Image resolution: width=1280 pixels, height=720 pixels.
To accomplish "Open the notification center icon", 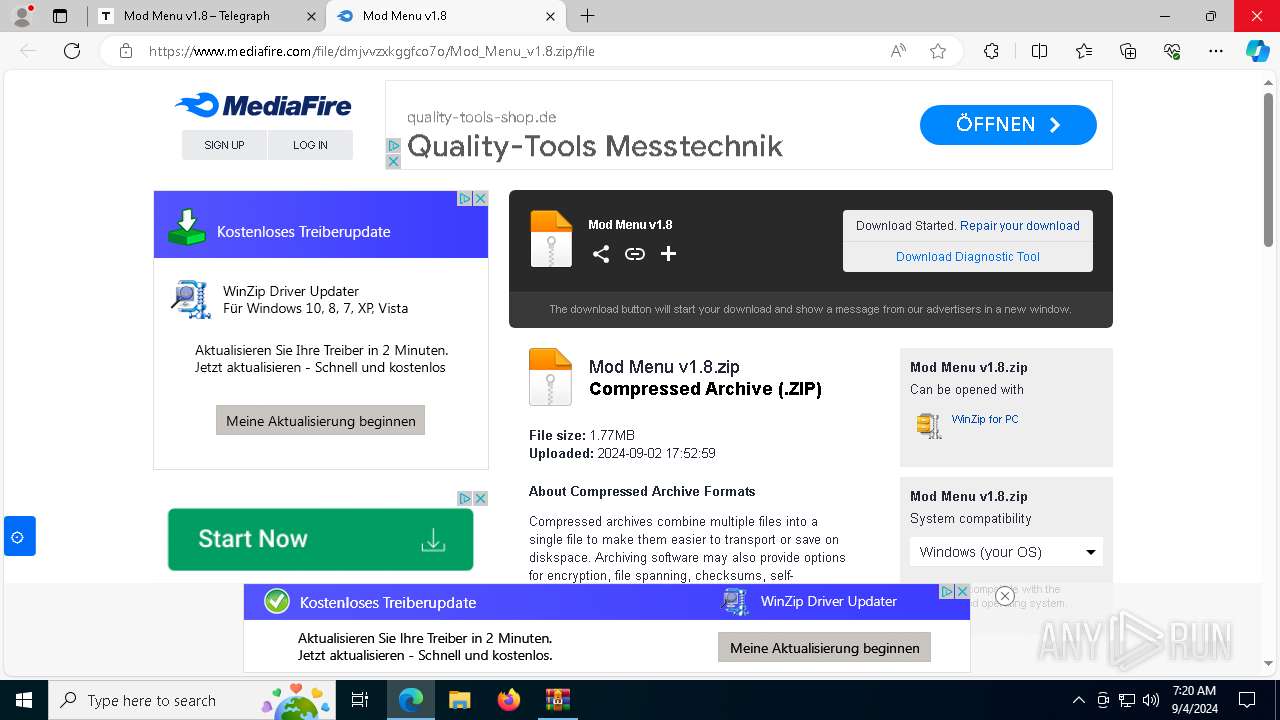I will click(x=1247, y=700).
